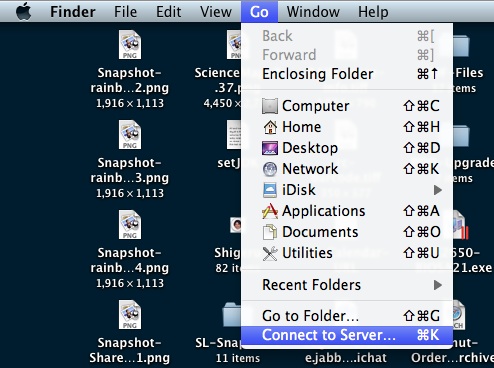Click the Documents icon in menu

tap(270, 232)
